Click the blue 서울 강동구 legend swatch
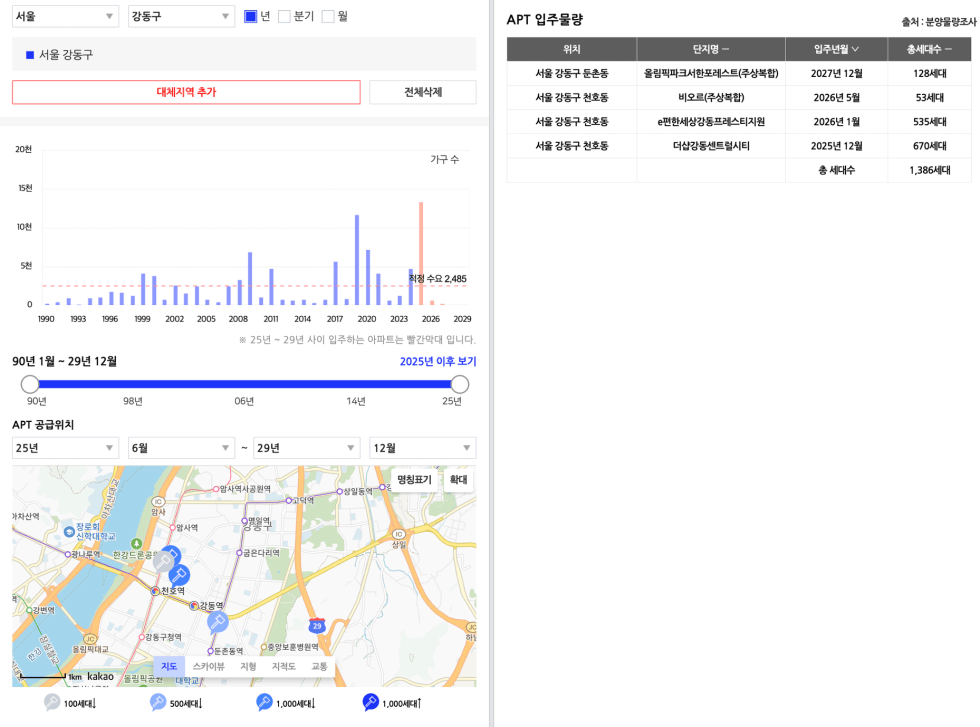The height and width of the screenshot is (727, 980). [29, 55]
